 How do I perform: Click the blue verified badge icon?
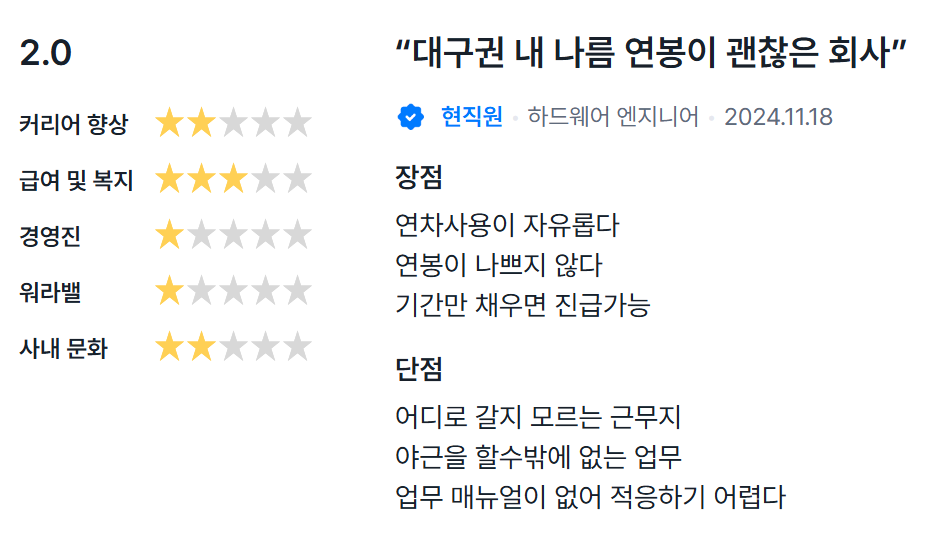click(411, 117)
